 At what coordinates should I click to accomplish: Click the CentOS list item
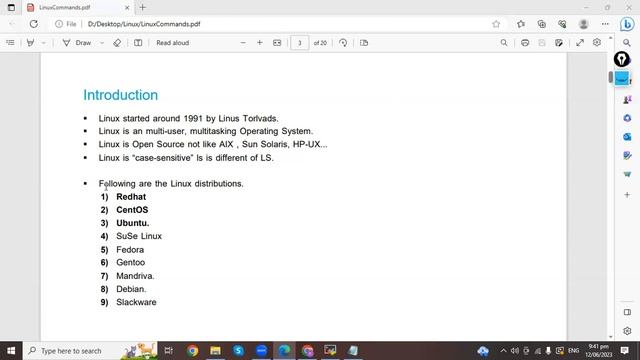[132, 210]
